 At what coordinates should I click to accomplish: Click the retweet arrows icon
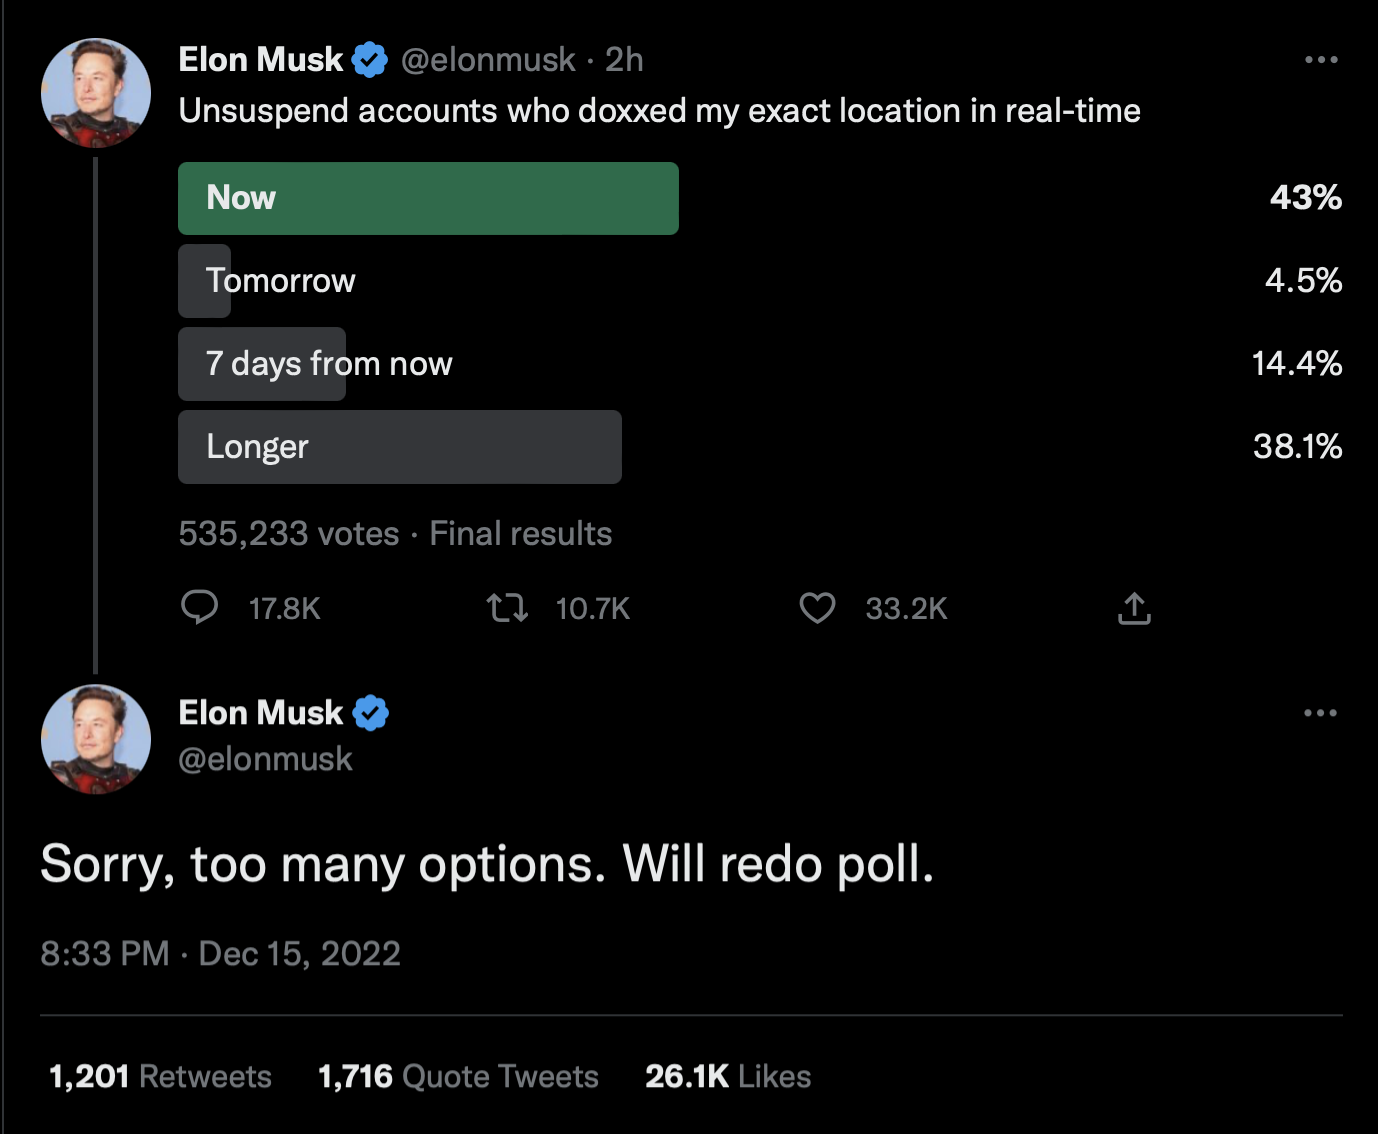pos(507,607)
